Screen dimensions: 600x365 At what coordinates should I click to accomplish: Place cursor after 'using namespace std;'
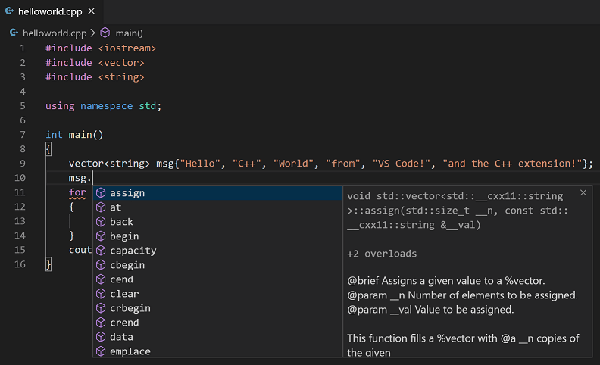(x=162, y=106)
